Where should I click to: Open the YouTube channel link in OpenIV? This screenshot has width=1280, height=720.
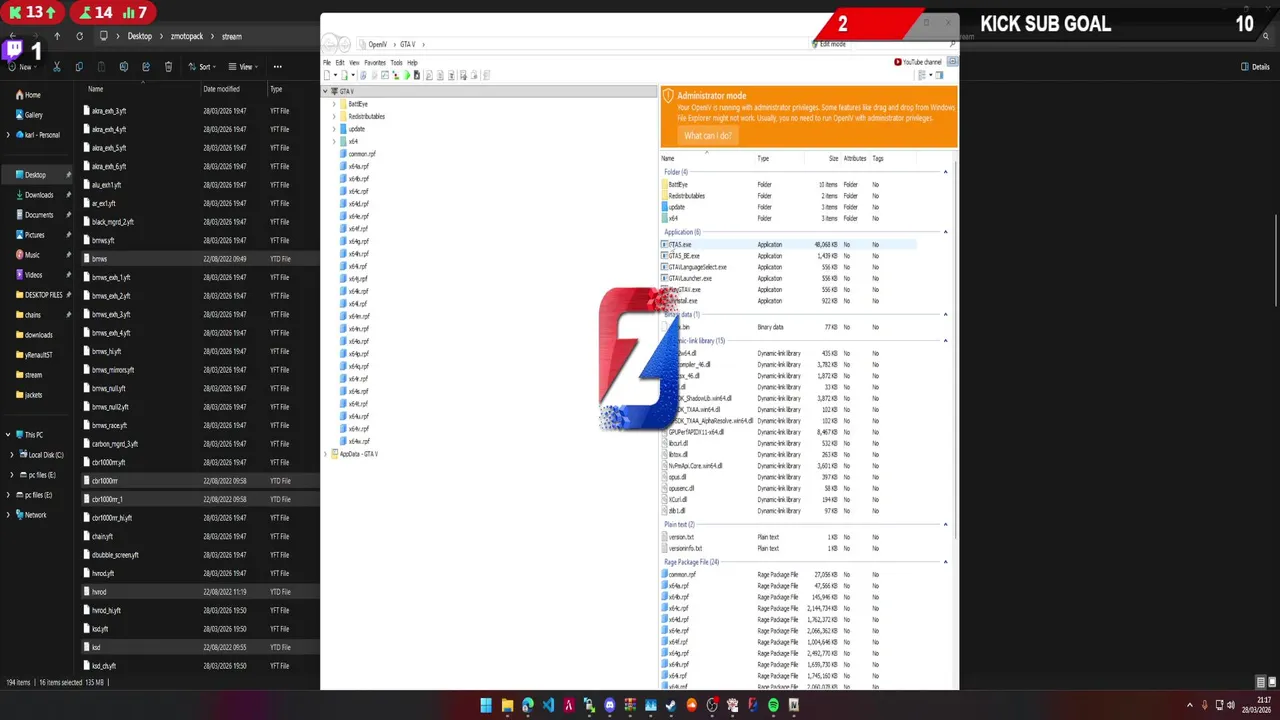pyautogui.click(x=918, y=62)
